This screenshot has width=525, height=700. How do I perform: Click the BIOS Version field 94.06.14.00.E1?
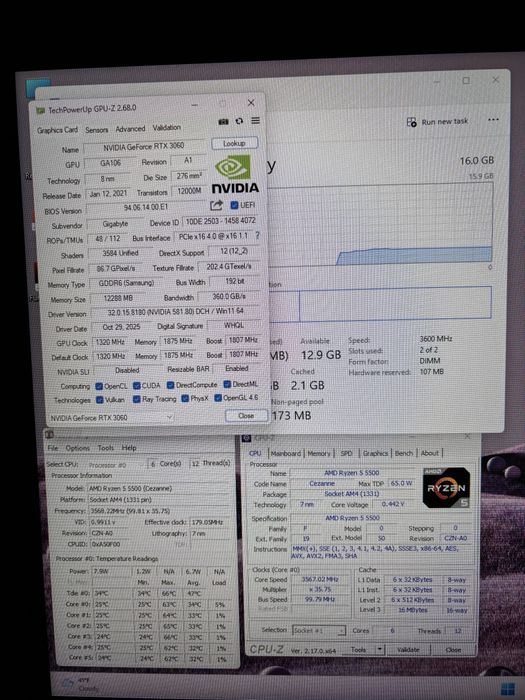146,207
